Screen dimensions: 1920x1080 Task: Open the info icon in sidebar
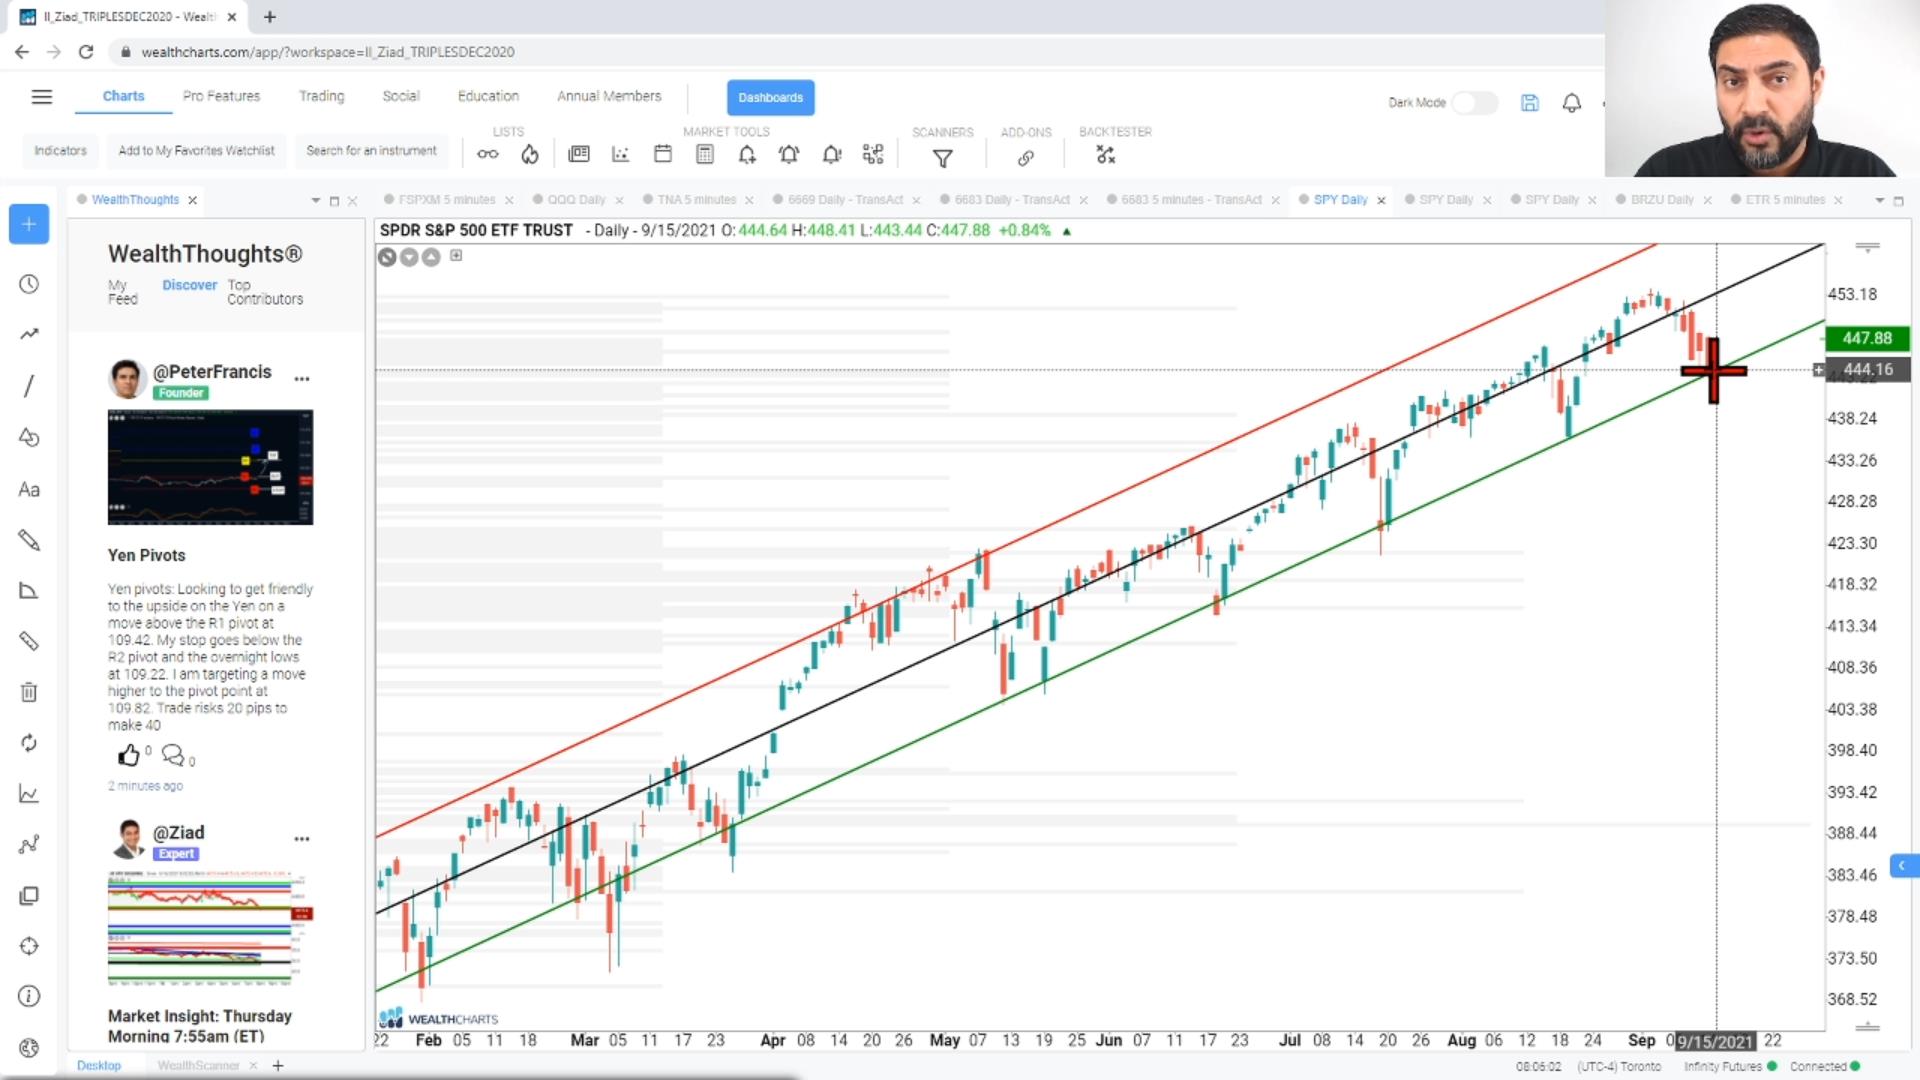point(29,997)
